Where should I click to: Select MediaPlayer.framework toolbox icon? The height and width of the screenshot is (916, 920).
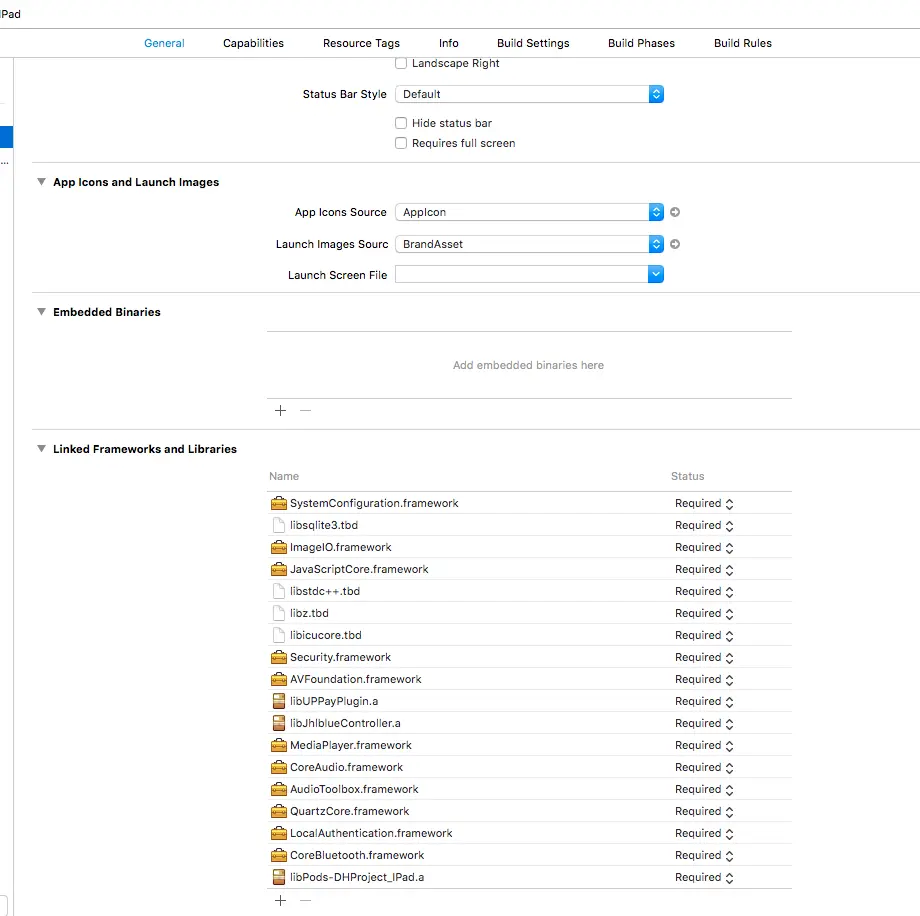tap(279, 745)
